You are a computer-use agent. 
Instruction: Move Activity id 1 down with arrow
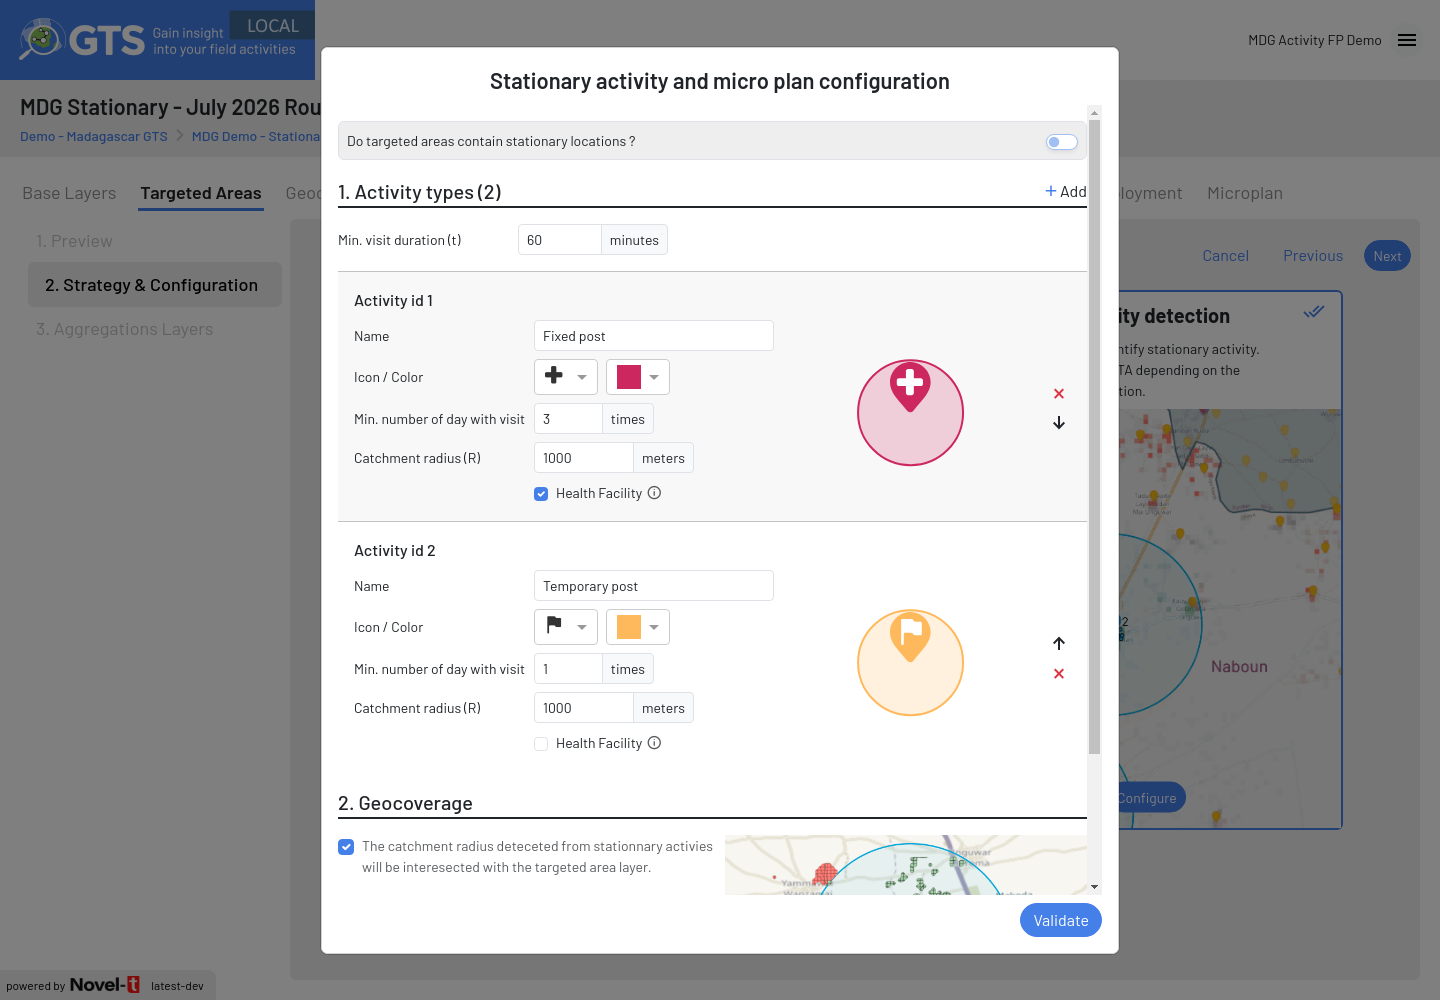click(1059, 423)
